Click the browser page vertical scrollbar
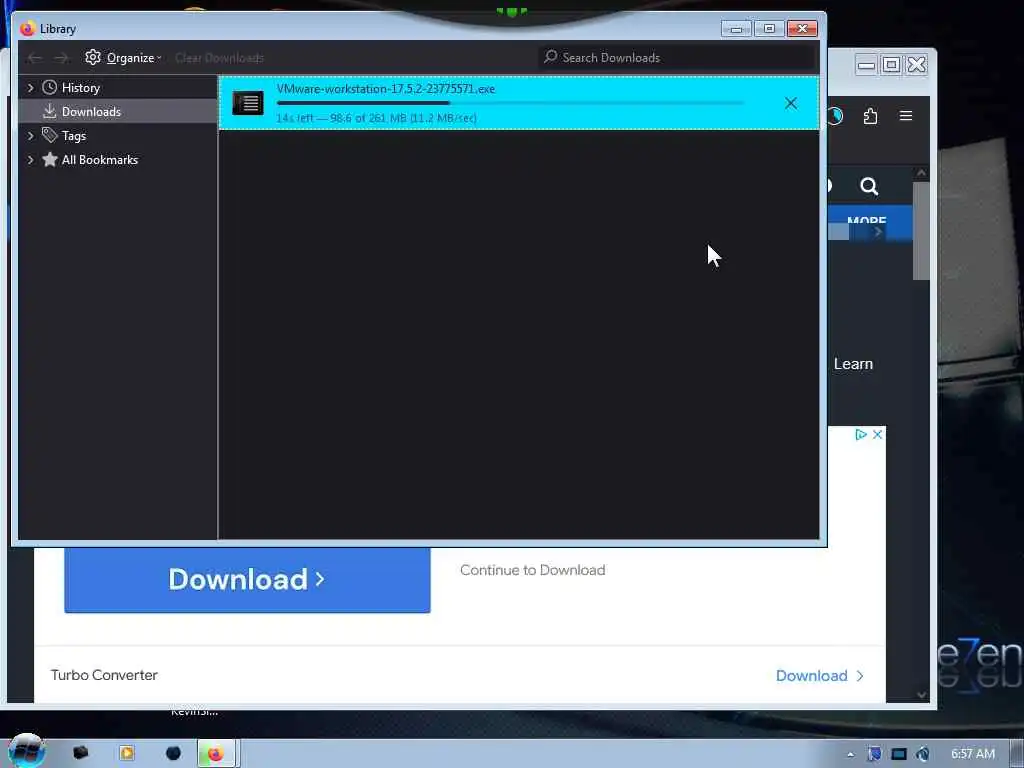 pos(921,230)
